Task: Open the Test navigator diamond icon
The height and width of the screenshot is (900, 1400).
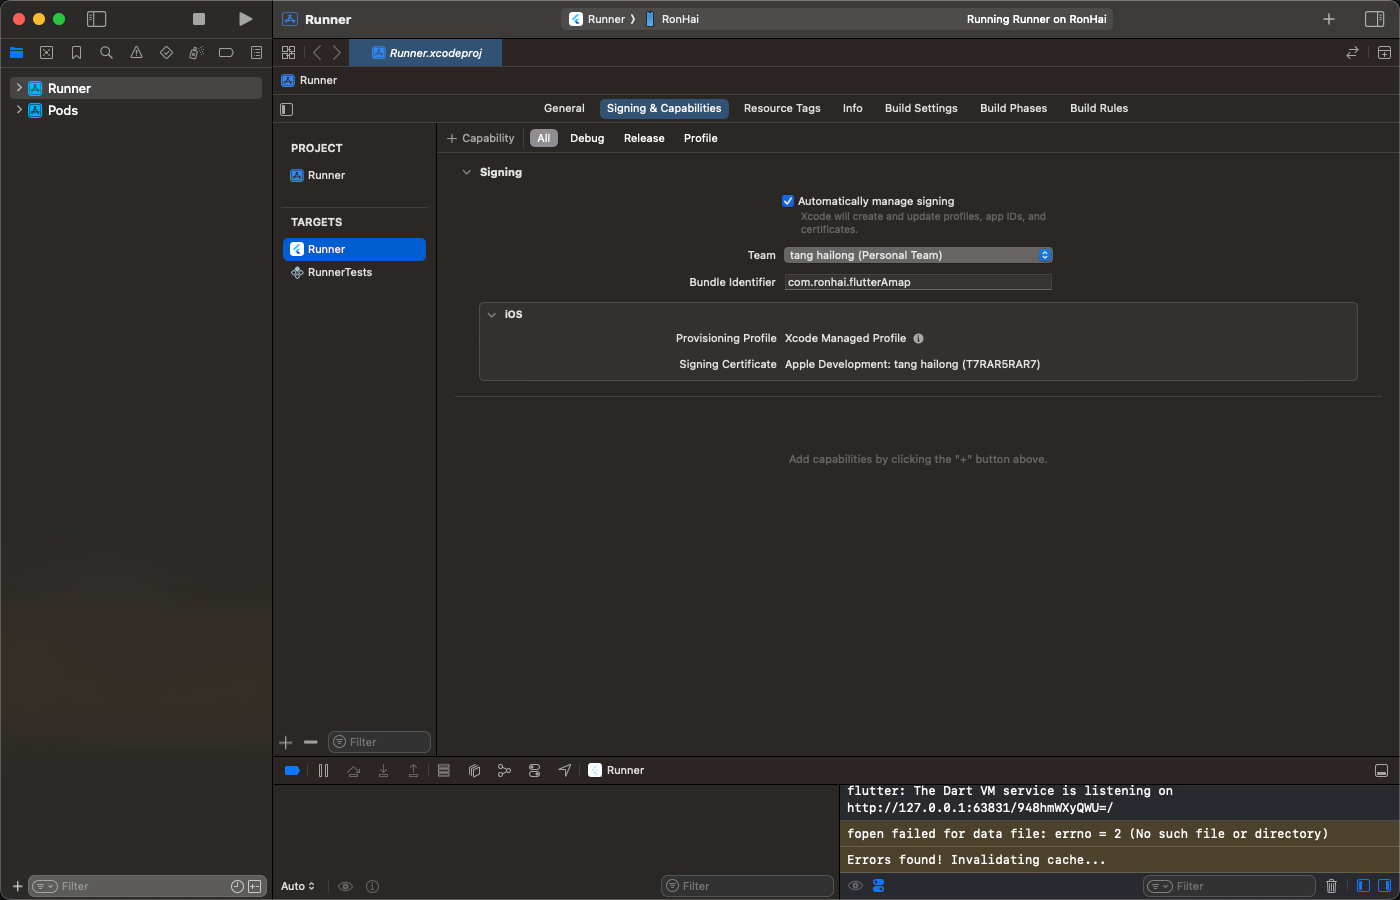Action: coord(166,53)
